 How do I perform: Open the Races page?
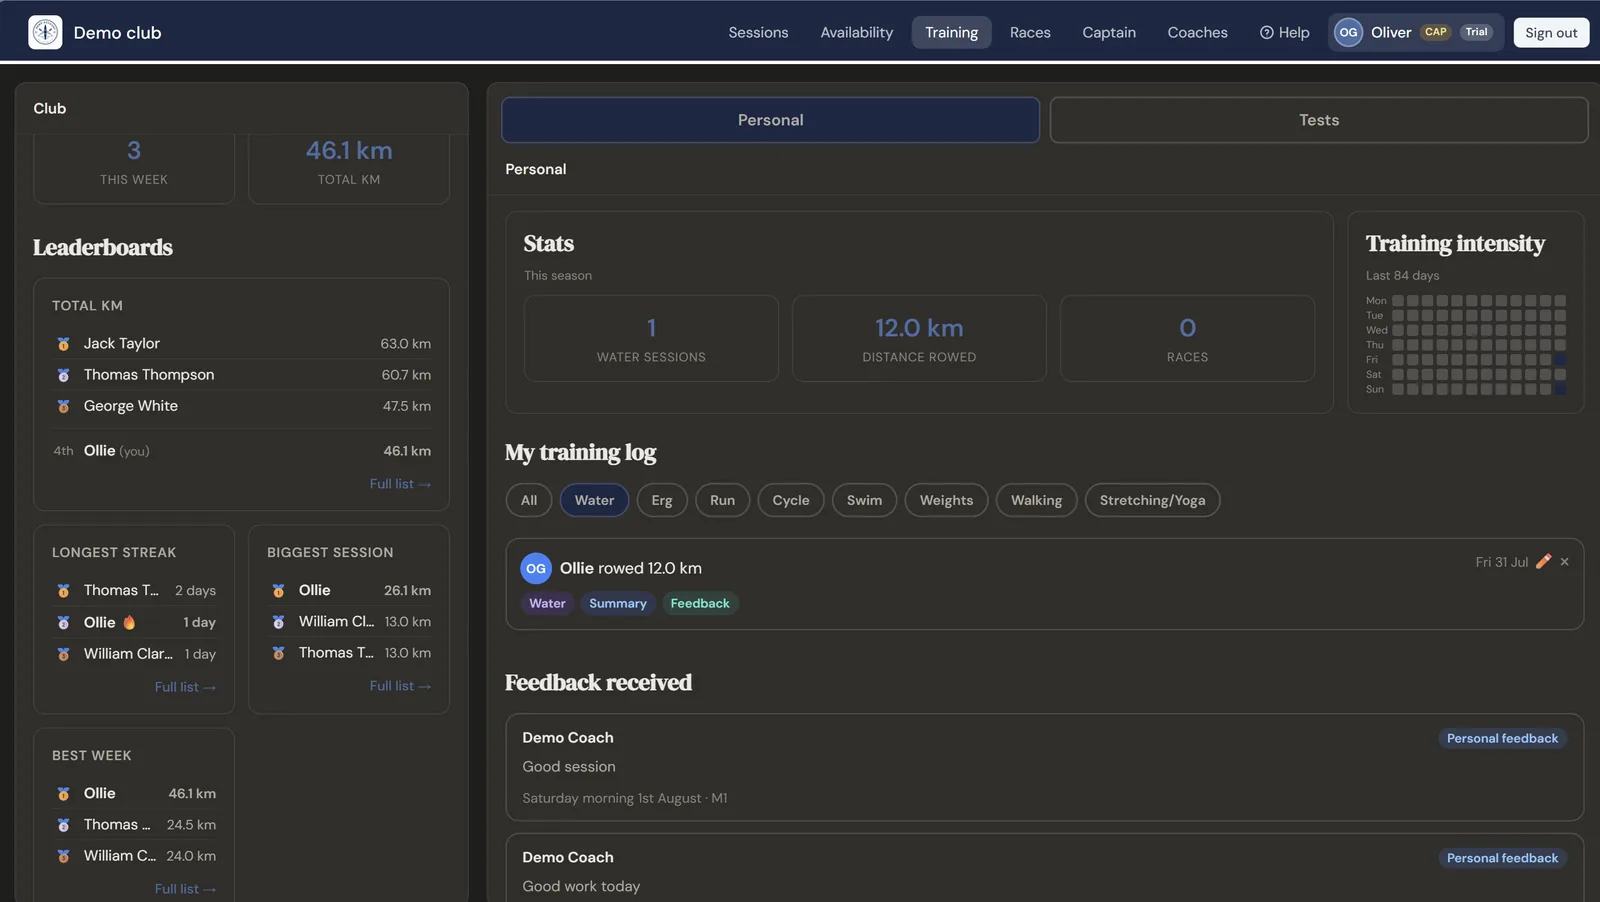tap(1030, 32)
